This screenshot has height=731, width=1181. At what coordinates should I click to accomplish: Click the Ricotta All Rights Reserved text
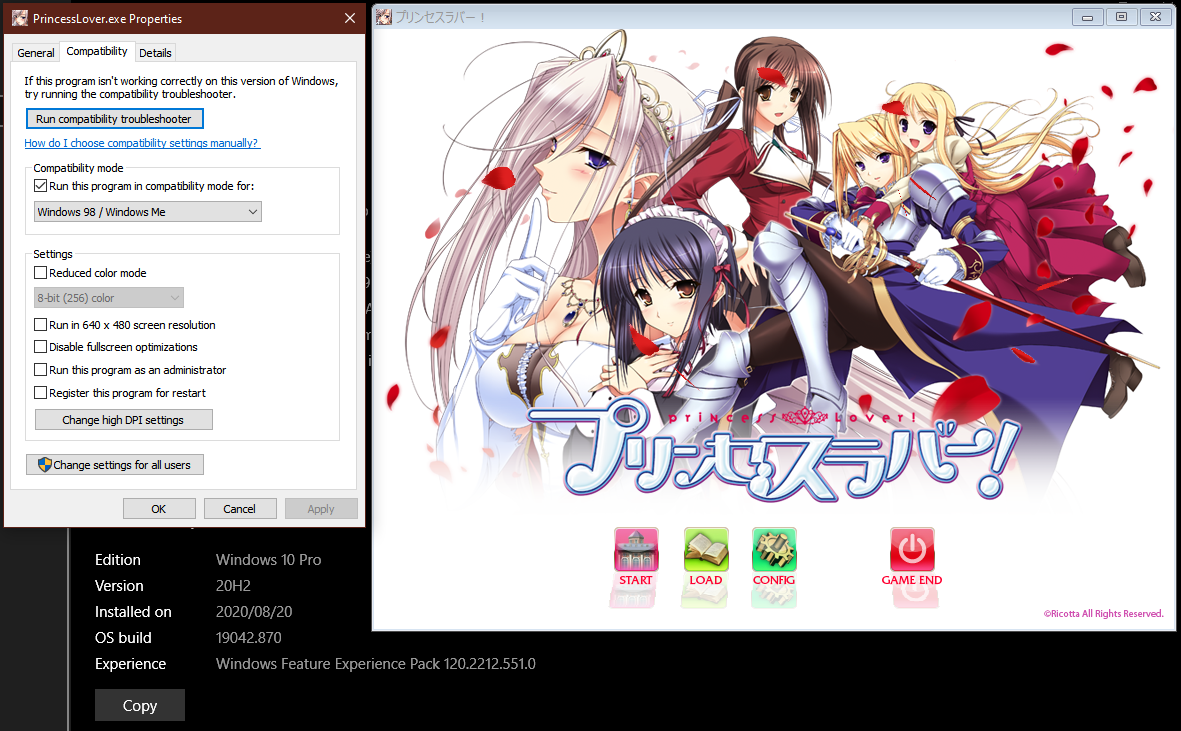pyautogui.click(x=1103, y=614)
